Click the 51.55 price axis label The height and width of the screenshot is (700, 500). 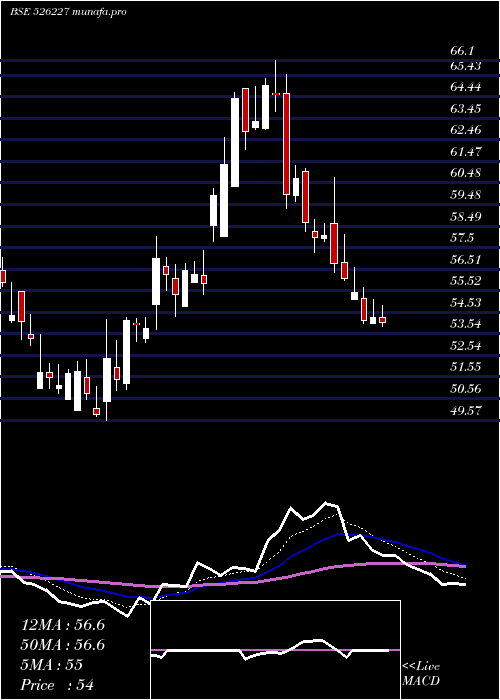(466, 367)
